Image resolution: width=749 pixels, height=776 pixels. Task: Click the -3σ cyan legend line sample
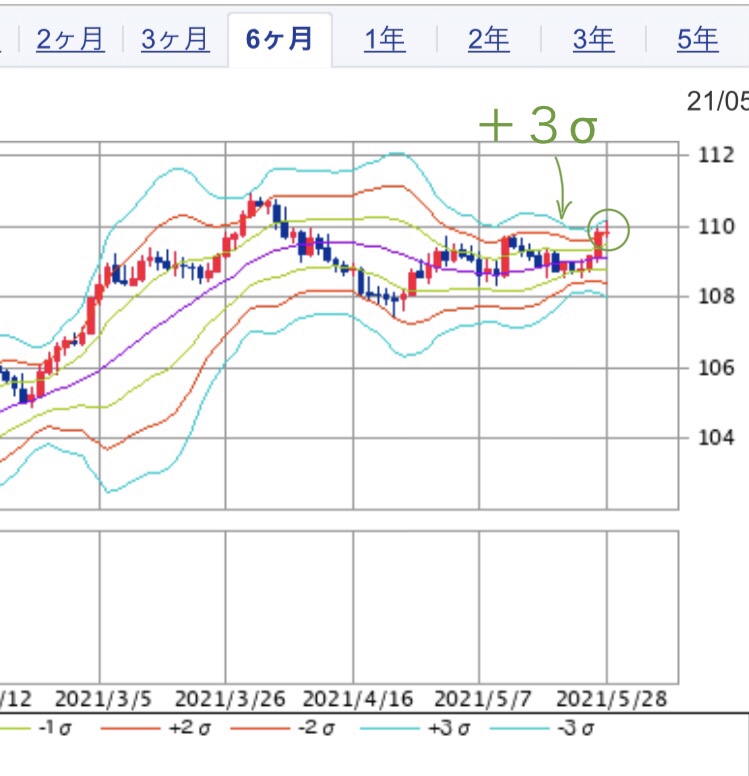tap(519, 728)
